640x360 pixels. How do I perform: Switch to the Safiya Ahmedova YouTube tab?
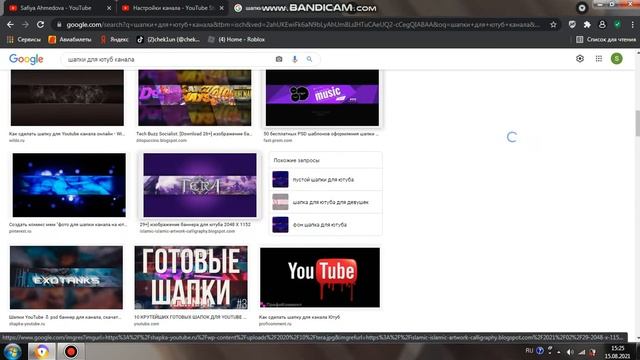[x=56, y=8]
